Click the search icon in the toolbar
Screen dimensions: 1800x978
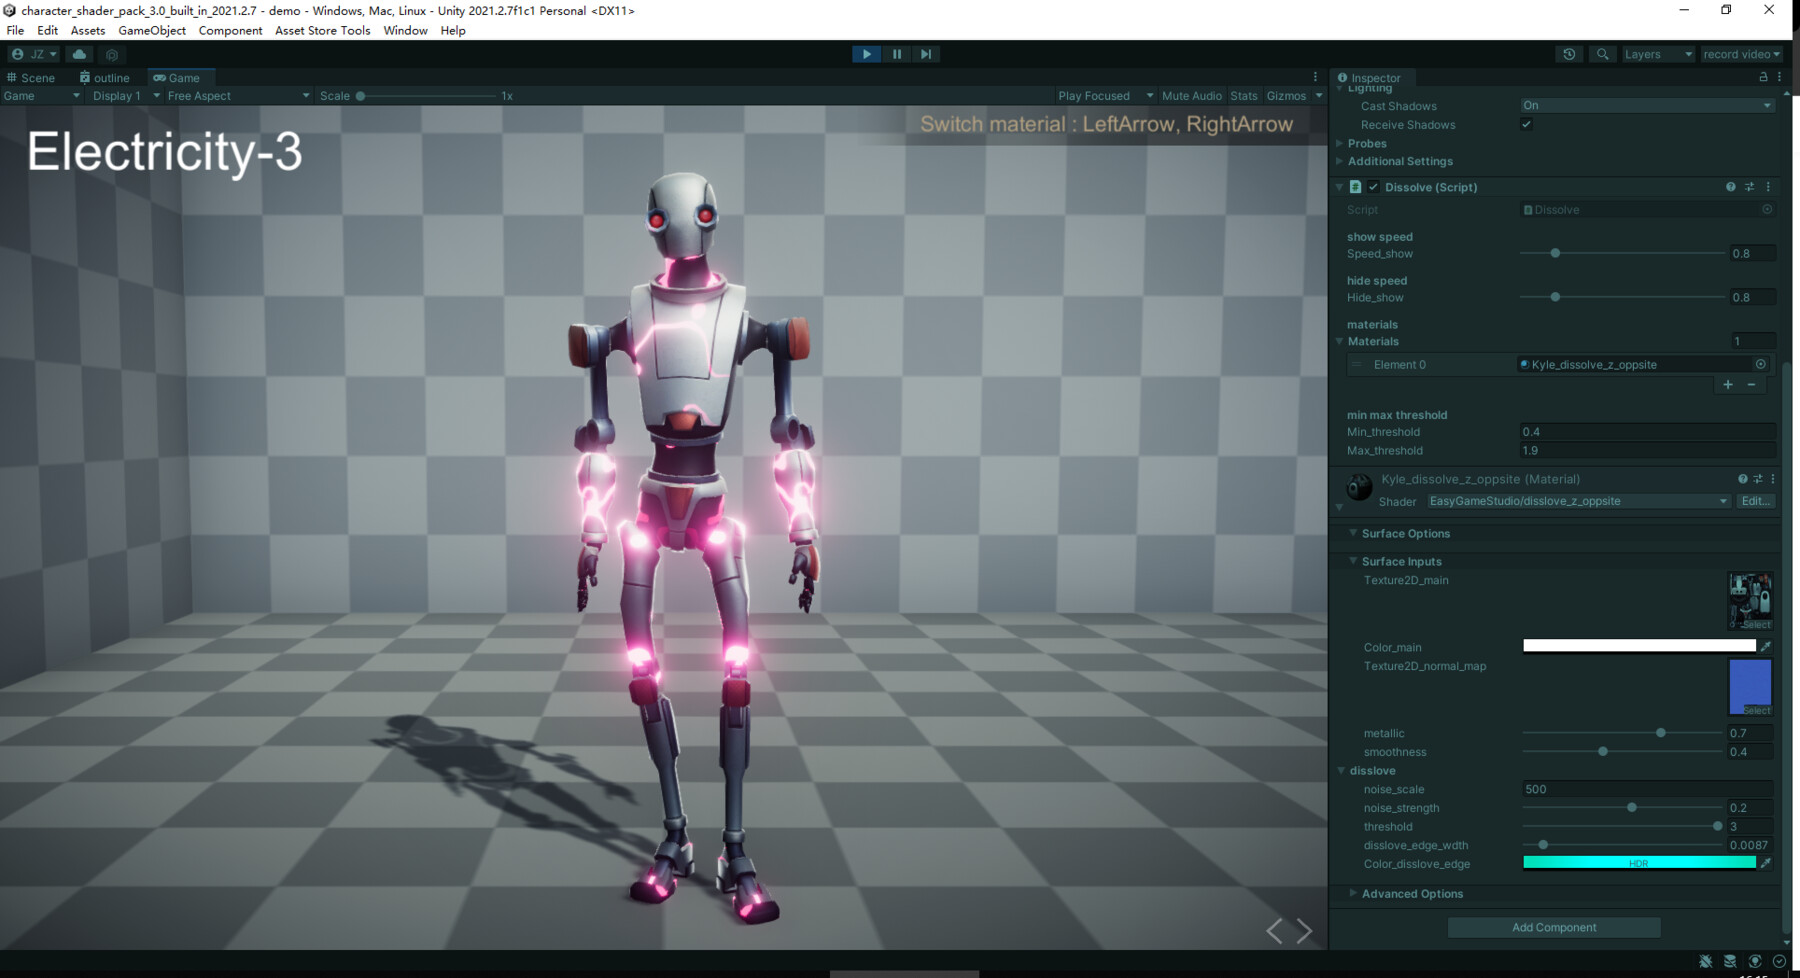pyautogui.click(x=1602, y=54)
